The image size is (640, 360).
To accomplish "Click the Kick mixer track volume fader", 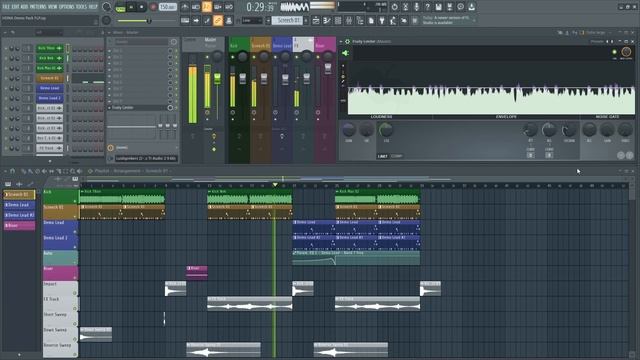I will click(243, 78).
